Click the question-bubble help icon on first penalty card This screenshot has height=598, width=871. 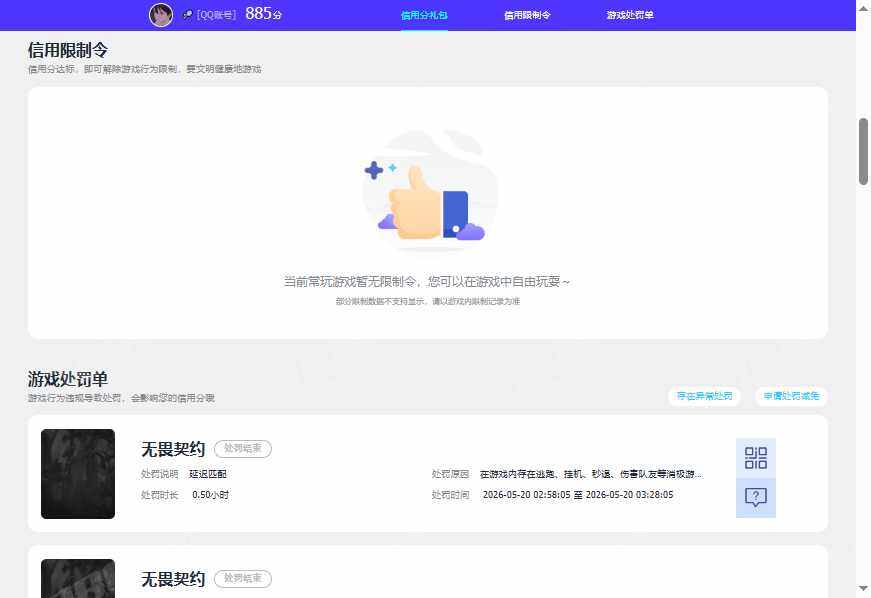(755, 498)
